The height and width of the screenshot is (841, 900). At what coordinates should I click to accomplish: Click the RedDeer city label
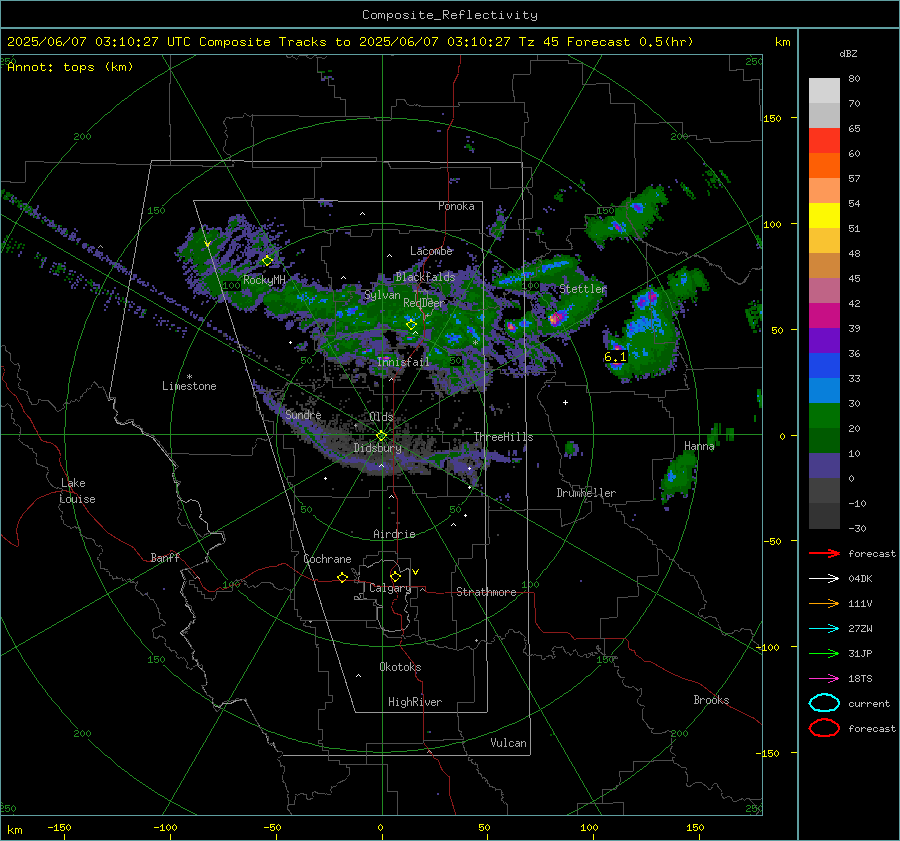424,303
